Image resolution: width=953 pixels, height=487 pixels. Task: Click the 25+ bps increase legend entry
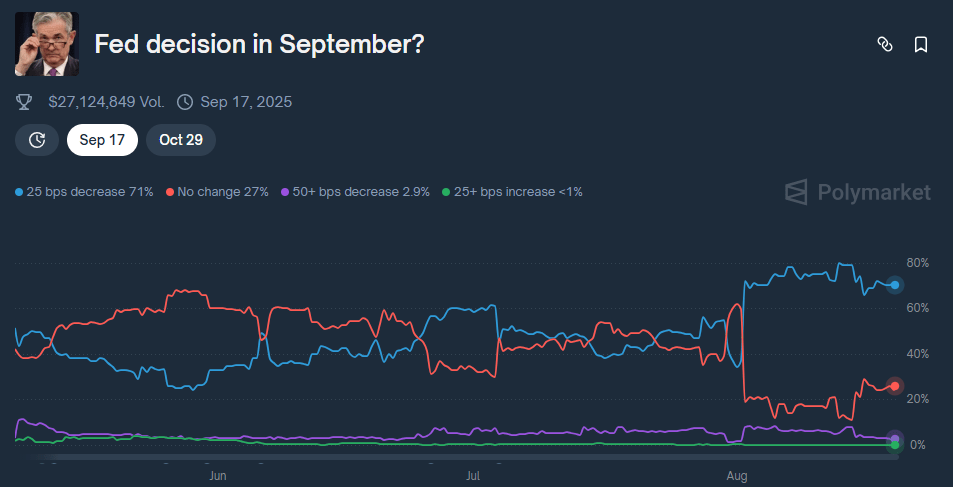coord(511,191)
